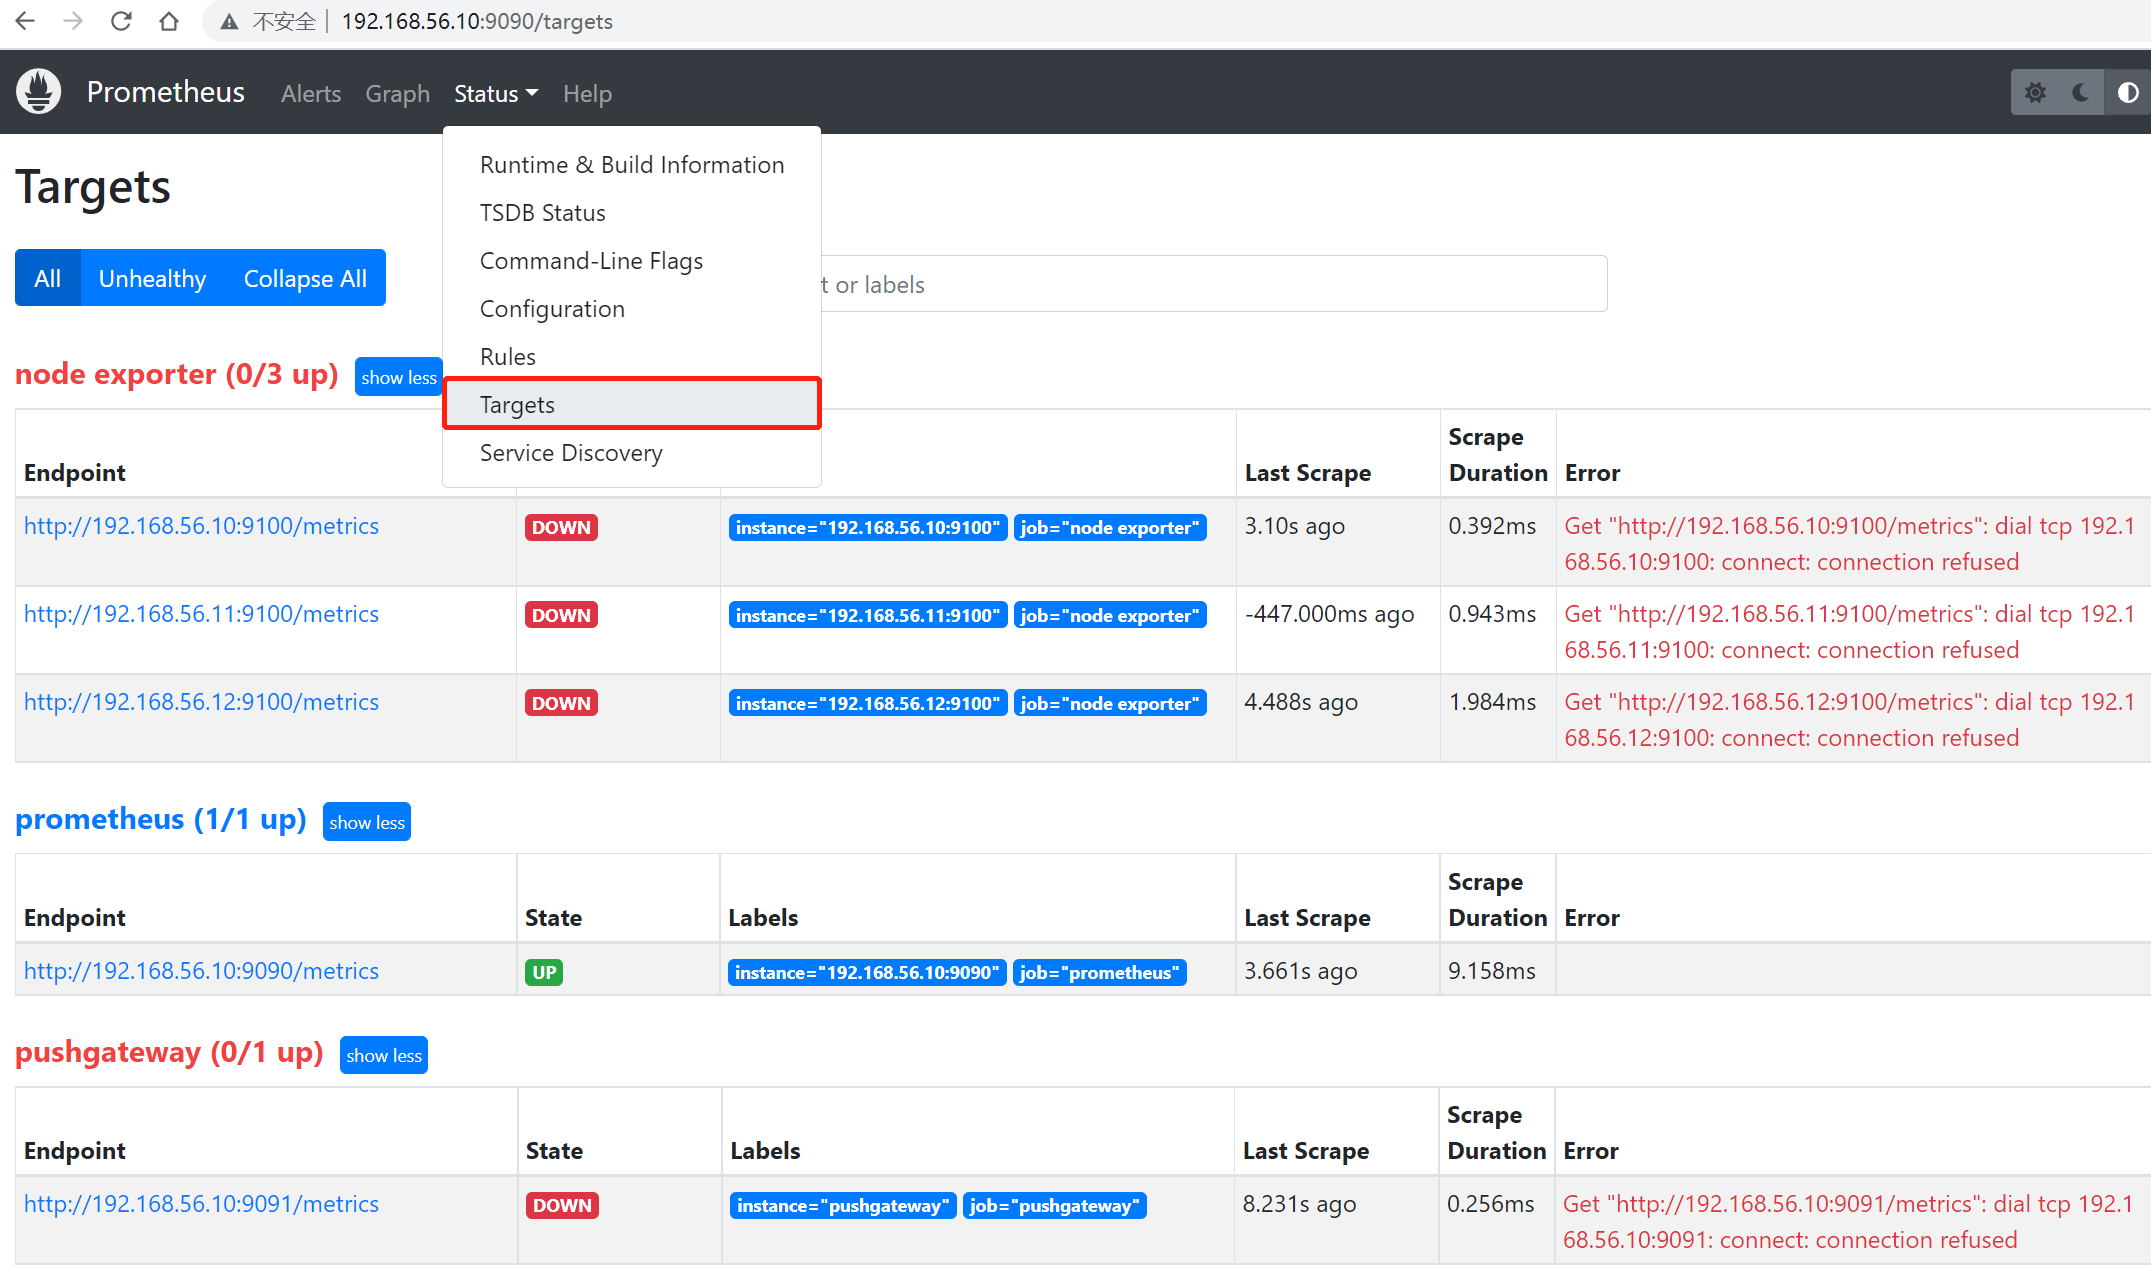Click job="pushgateway" label badge
Viewport: 2151px width, 1266px height.
coord(1055,1205)
